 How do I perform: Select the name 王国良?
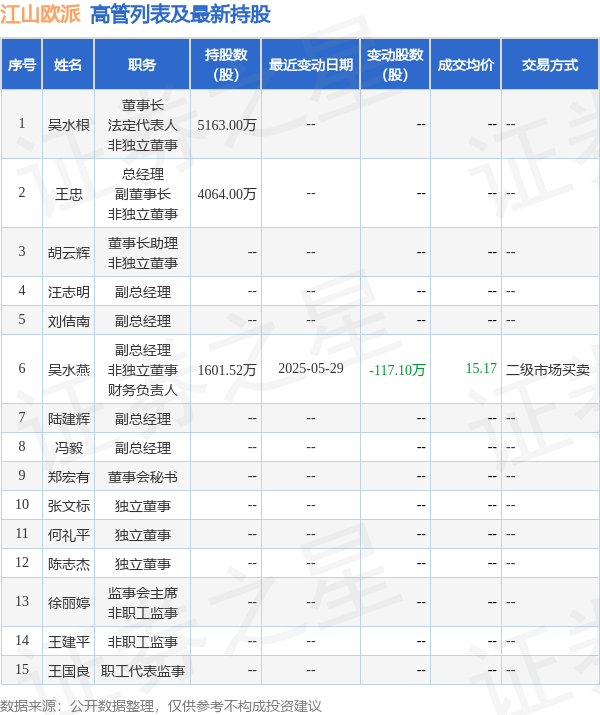(69, 671)
